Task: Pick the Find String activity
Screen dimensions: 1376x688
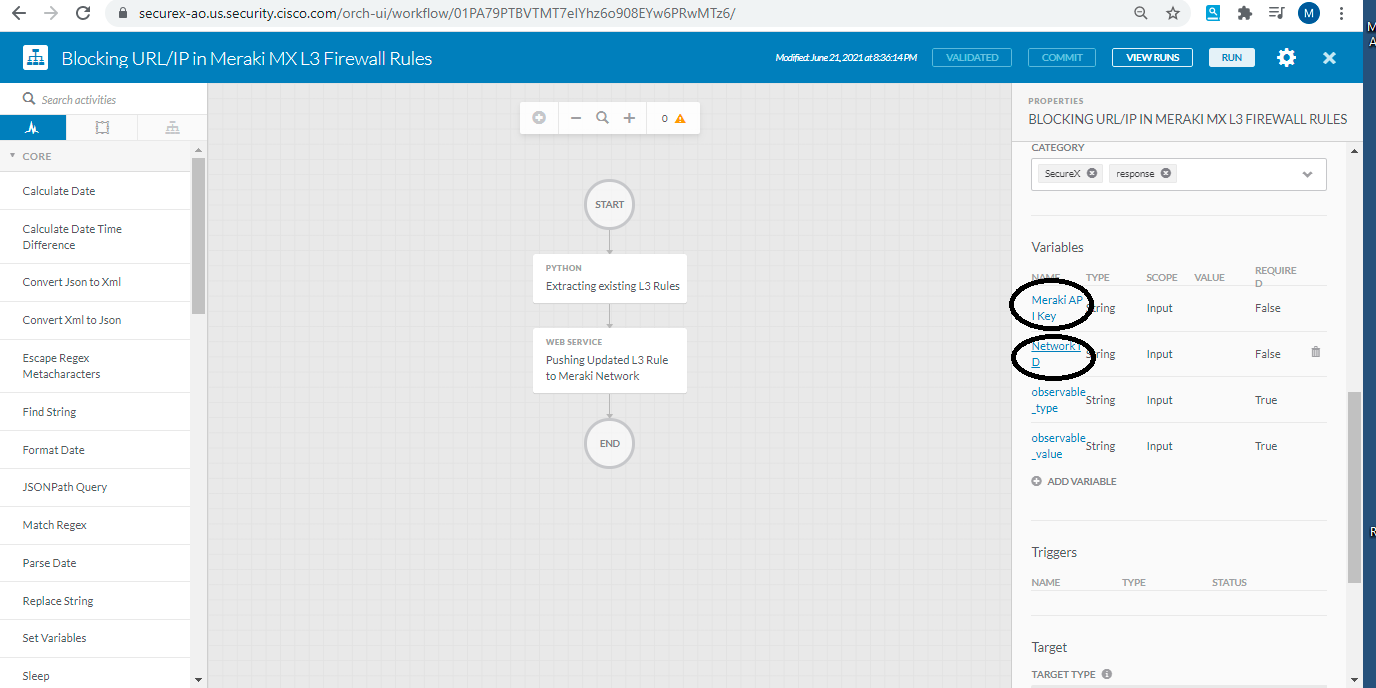Action: [95, 412]
